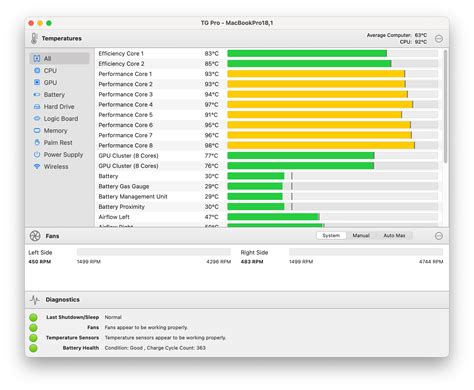The image size is (474, 390).
Task: Click the GPU icon in sidebar
Action: coord(37,82)
